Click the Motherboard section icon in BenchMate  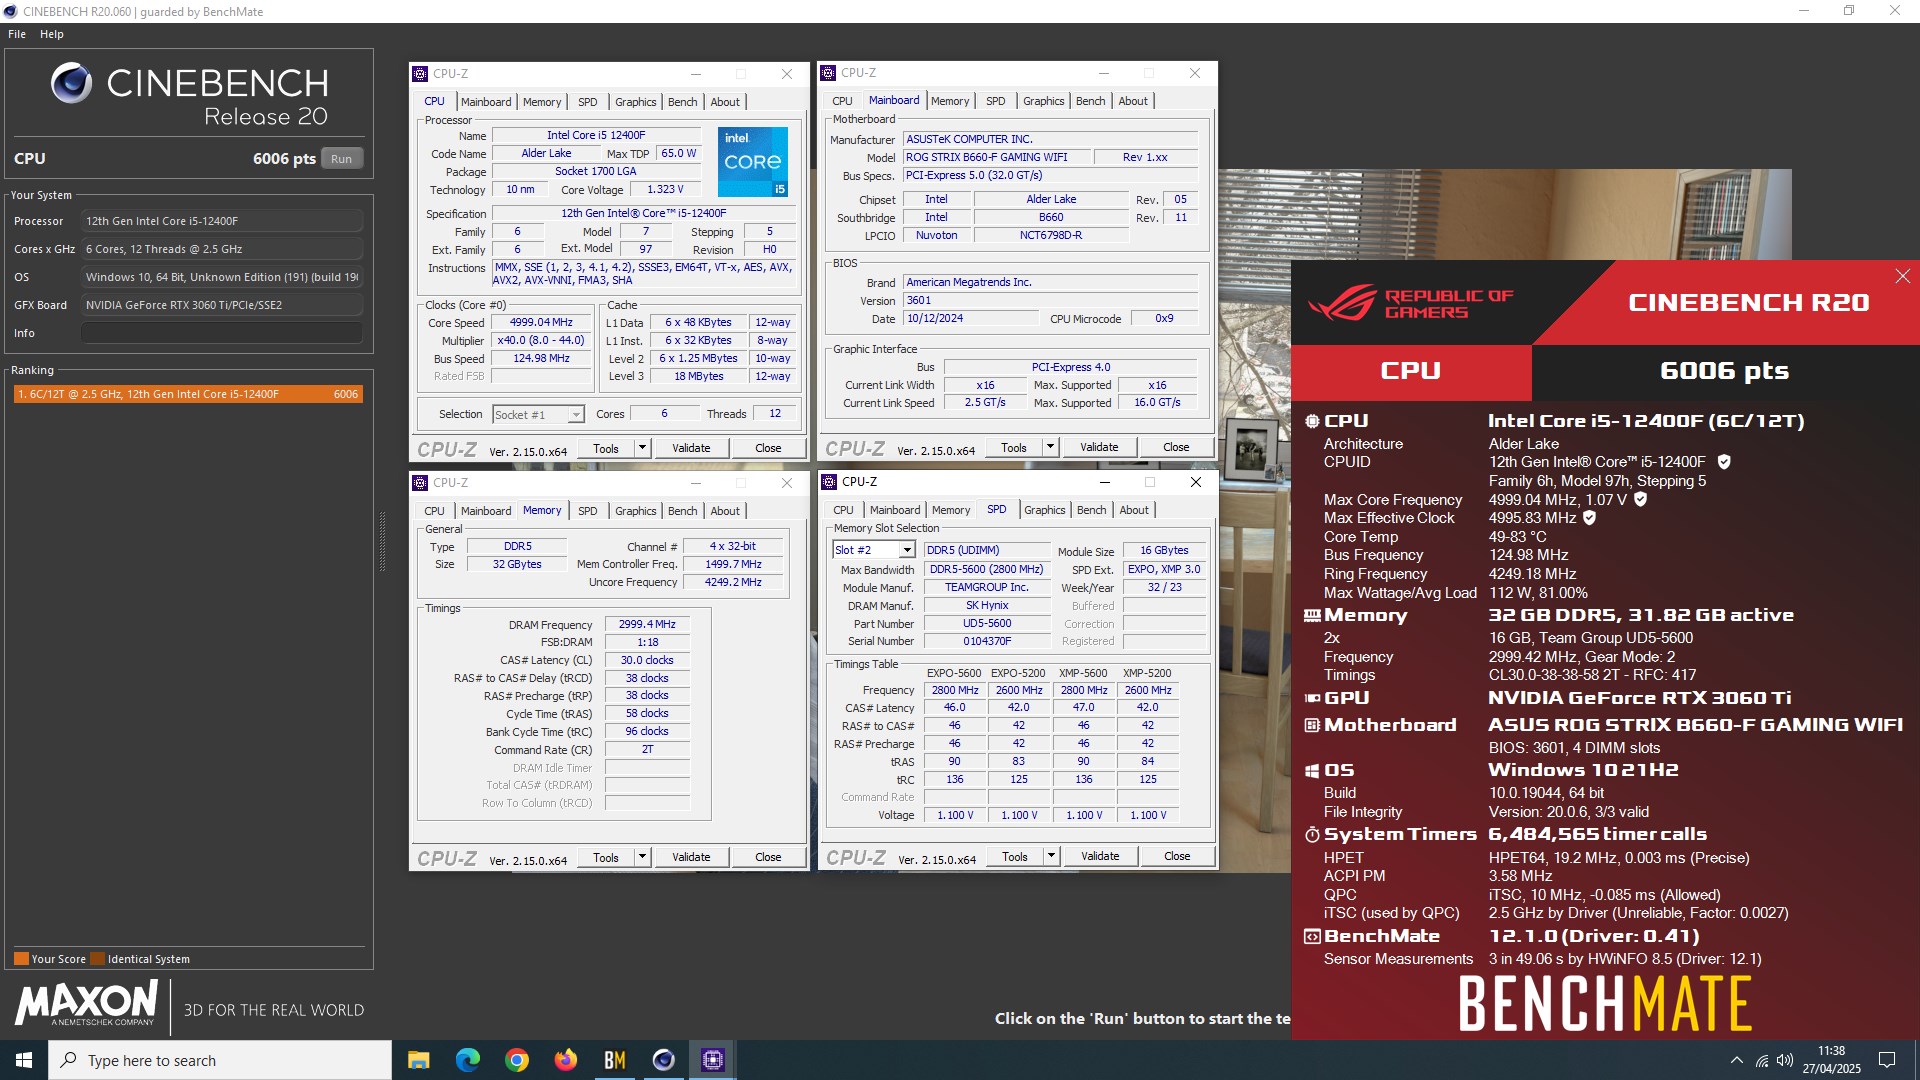tap(1312, 725)
